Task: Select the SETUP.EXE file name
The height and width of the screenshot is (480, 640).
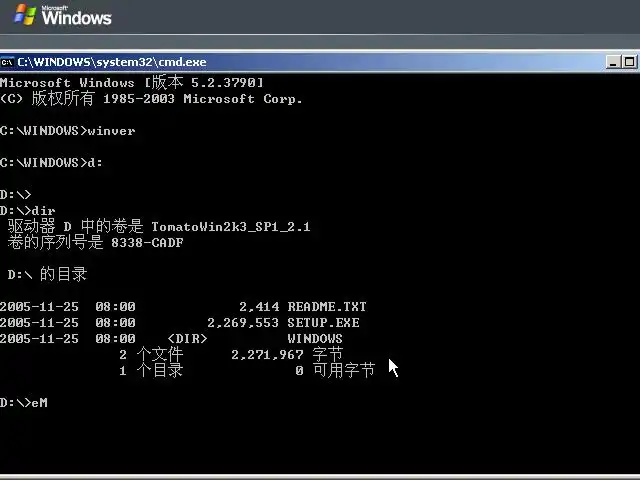Action: click(323, 322)
